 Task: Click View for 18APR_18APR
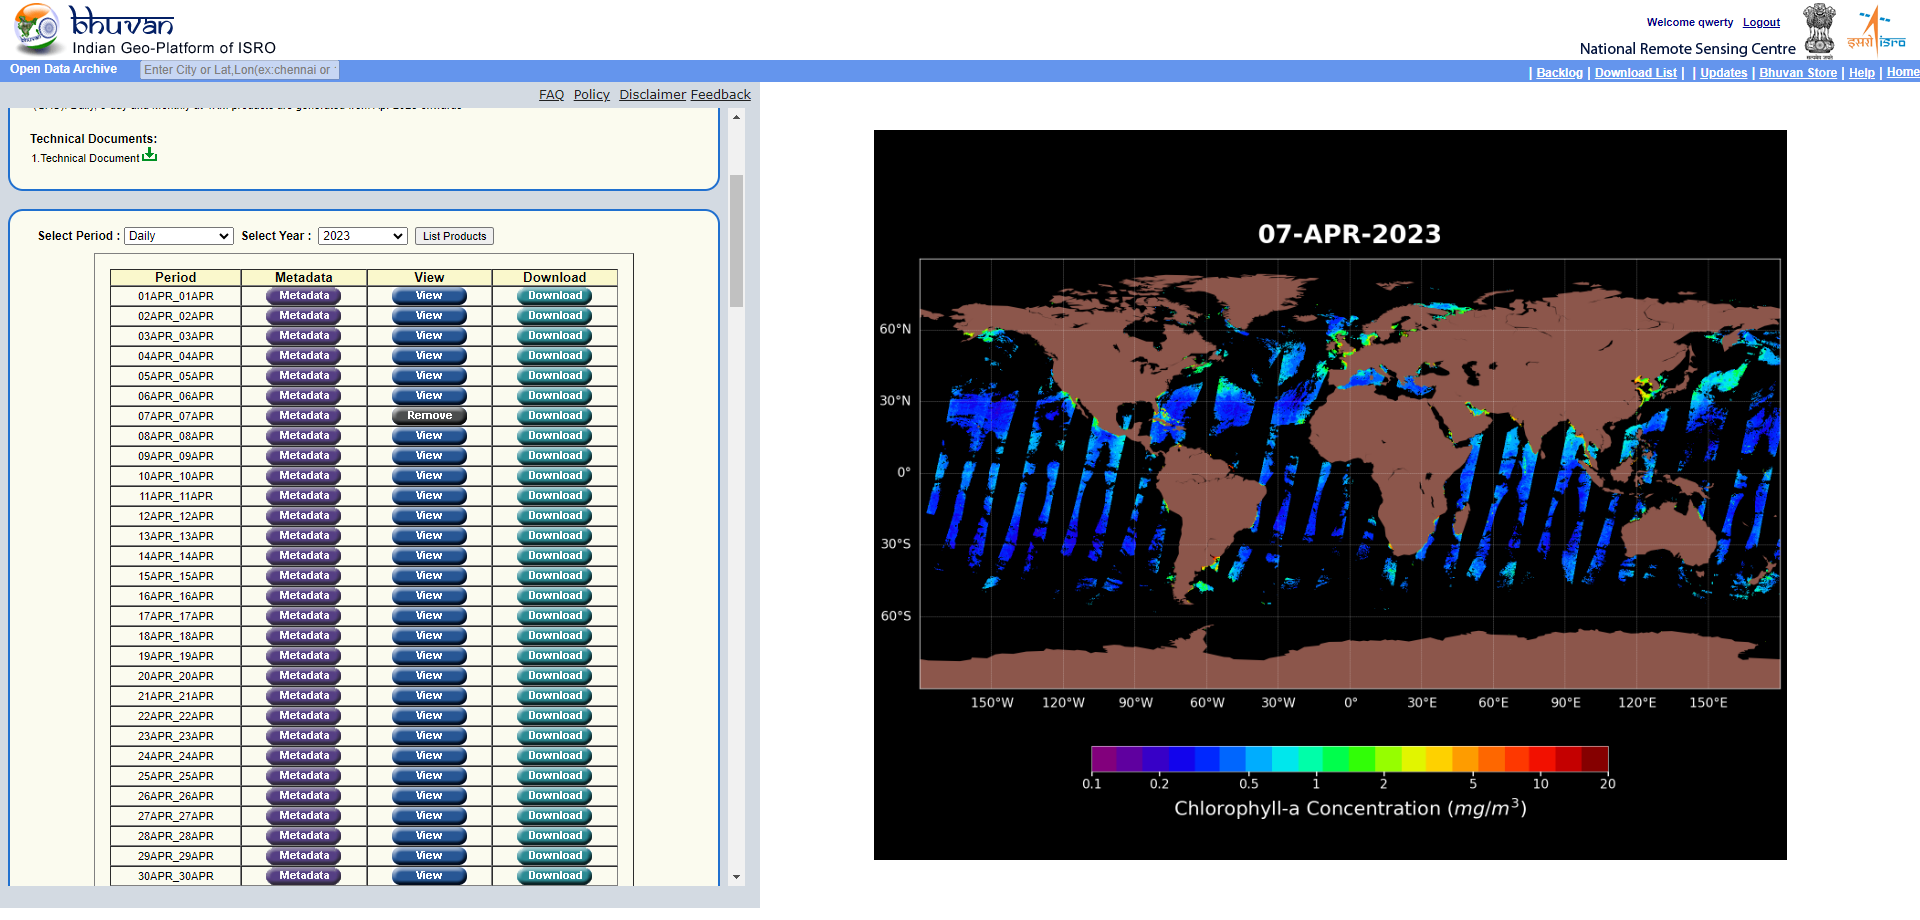click(429, 636)
